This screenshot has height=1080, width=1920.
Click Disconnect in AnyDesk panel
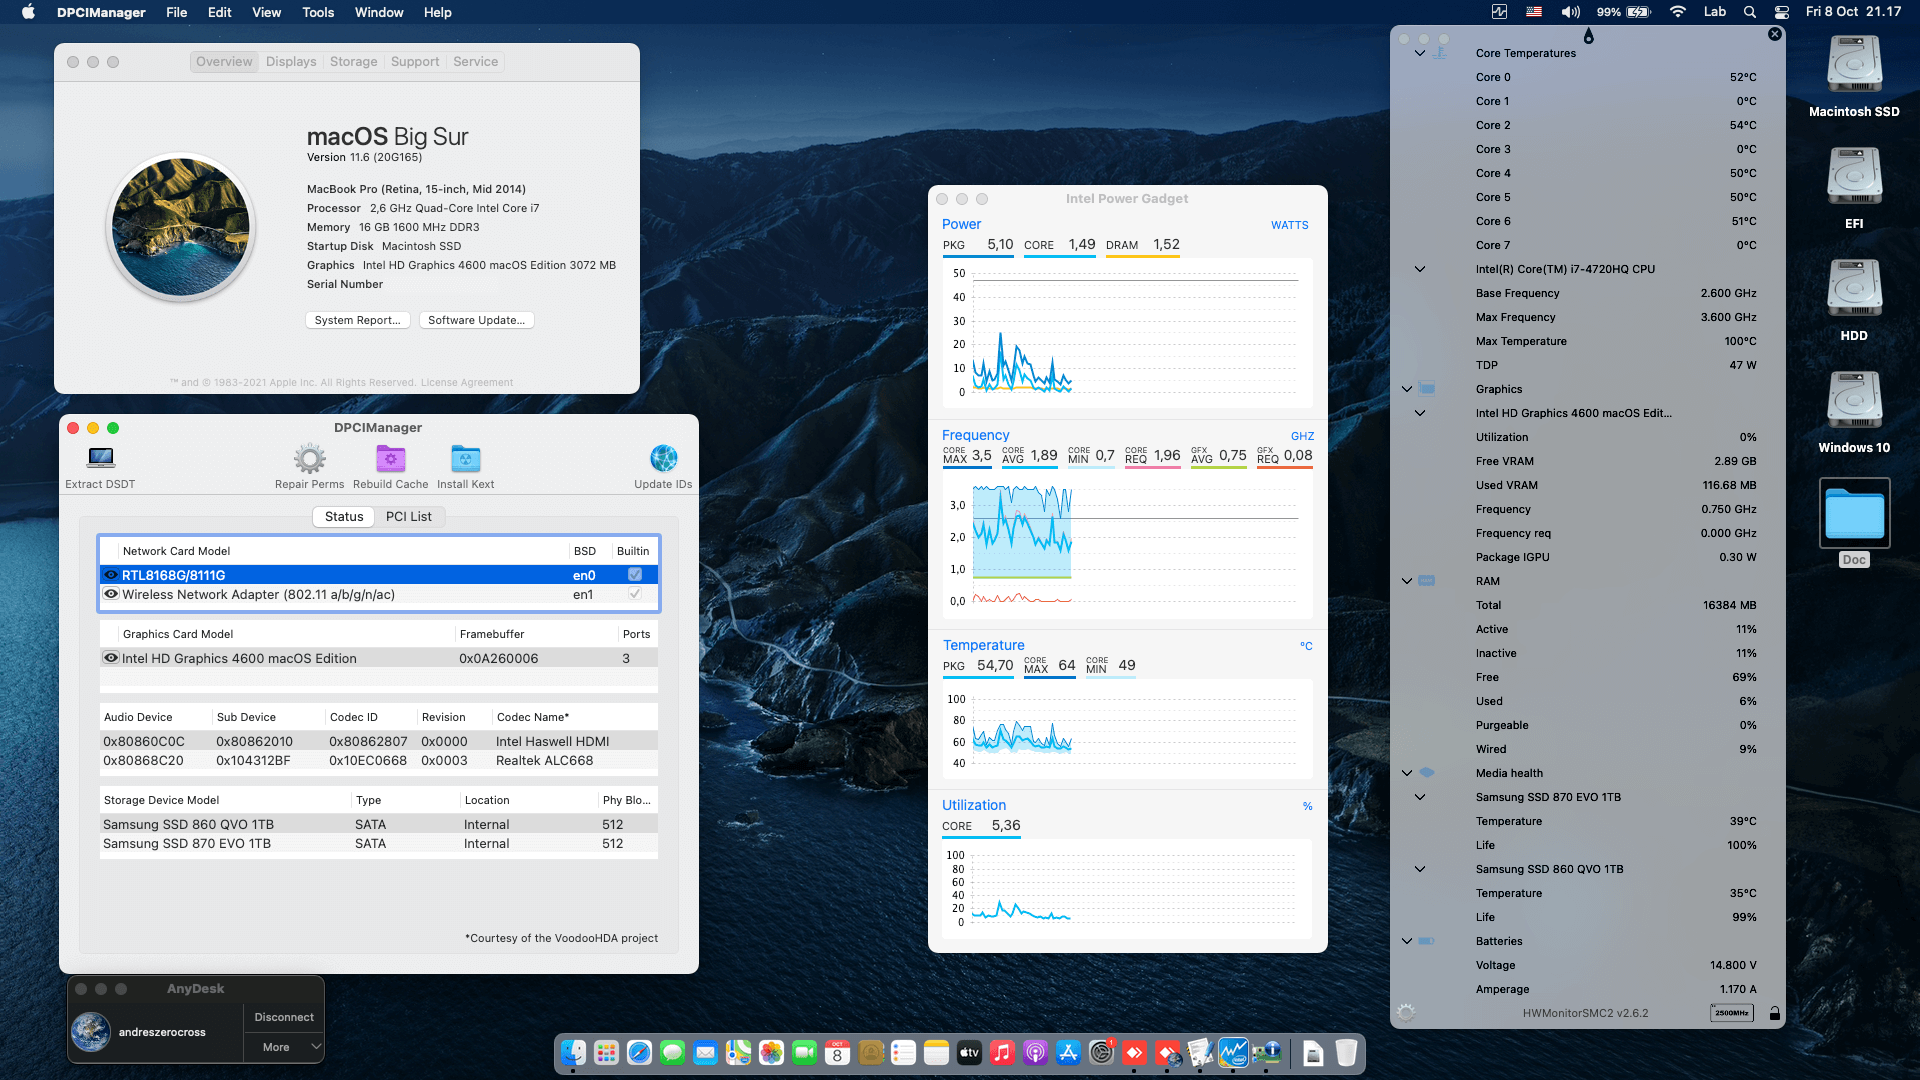284,1017
